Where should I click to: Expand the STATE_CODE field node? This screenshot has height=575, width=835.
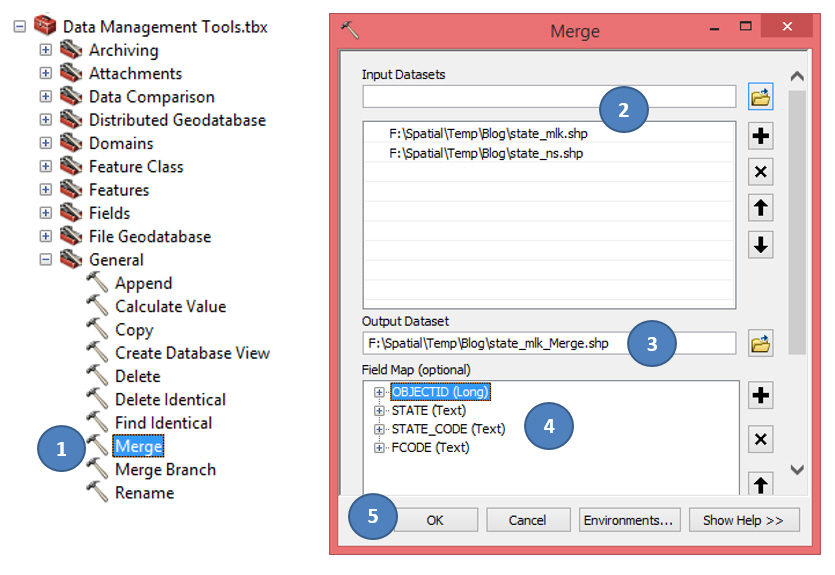pos(379,429)
